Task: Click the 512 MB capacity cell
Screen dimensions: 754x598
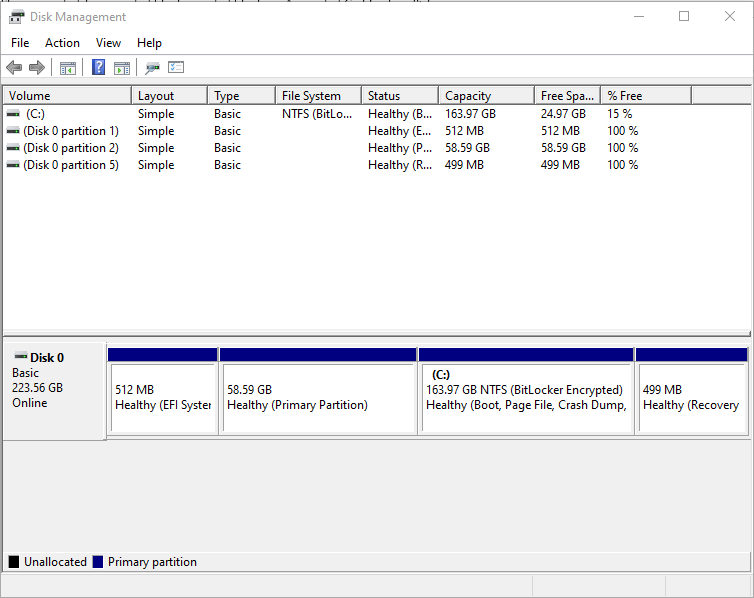Action: 464,131
